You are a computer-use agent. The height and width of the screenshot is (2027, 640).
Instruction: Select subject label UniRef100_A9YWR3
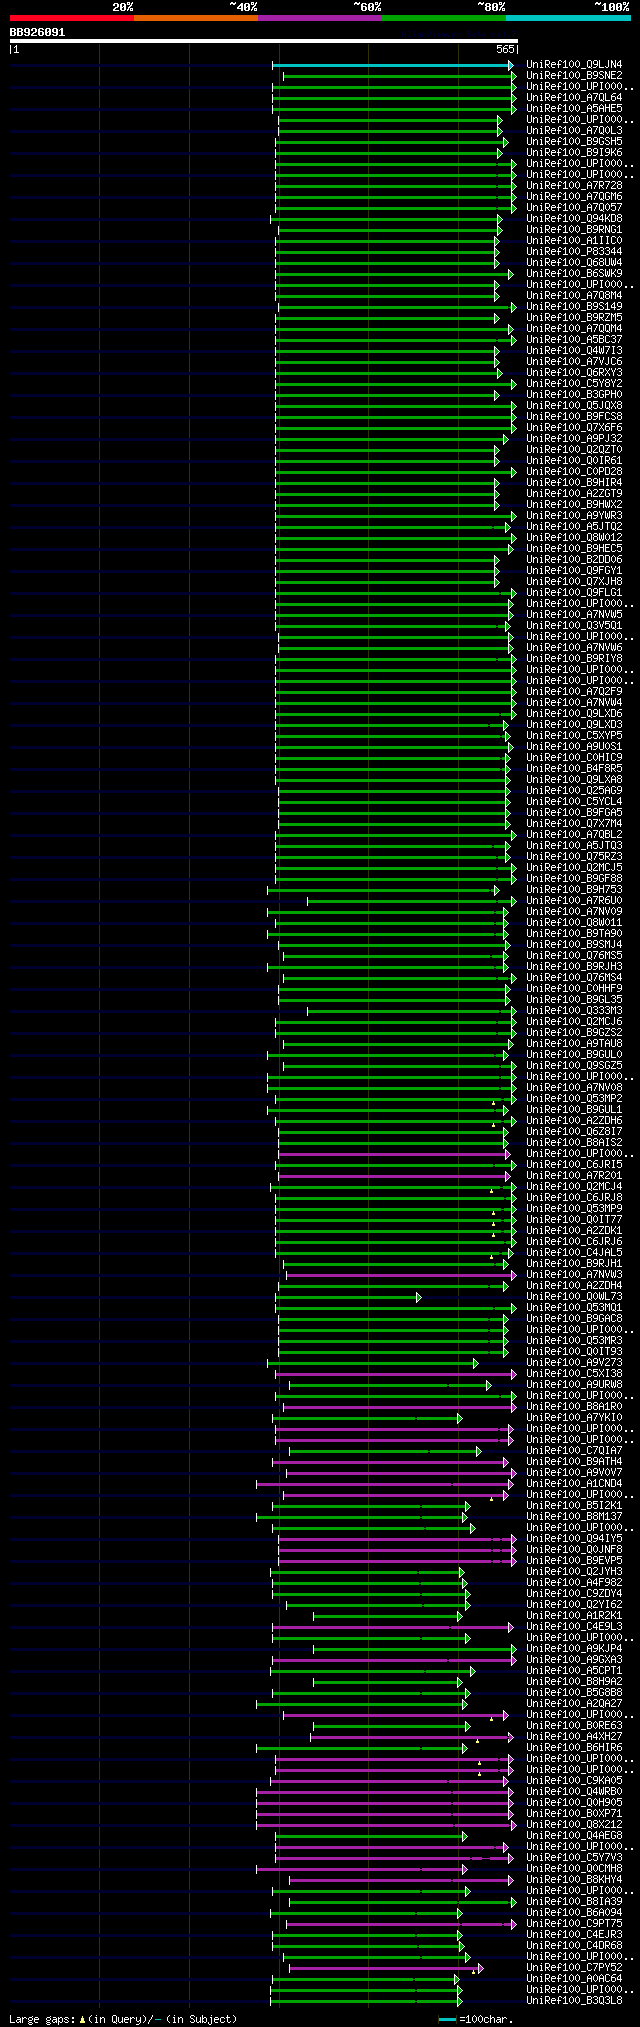coord(574,516)
